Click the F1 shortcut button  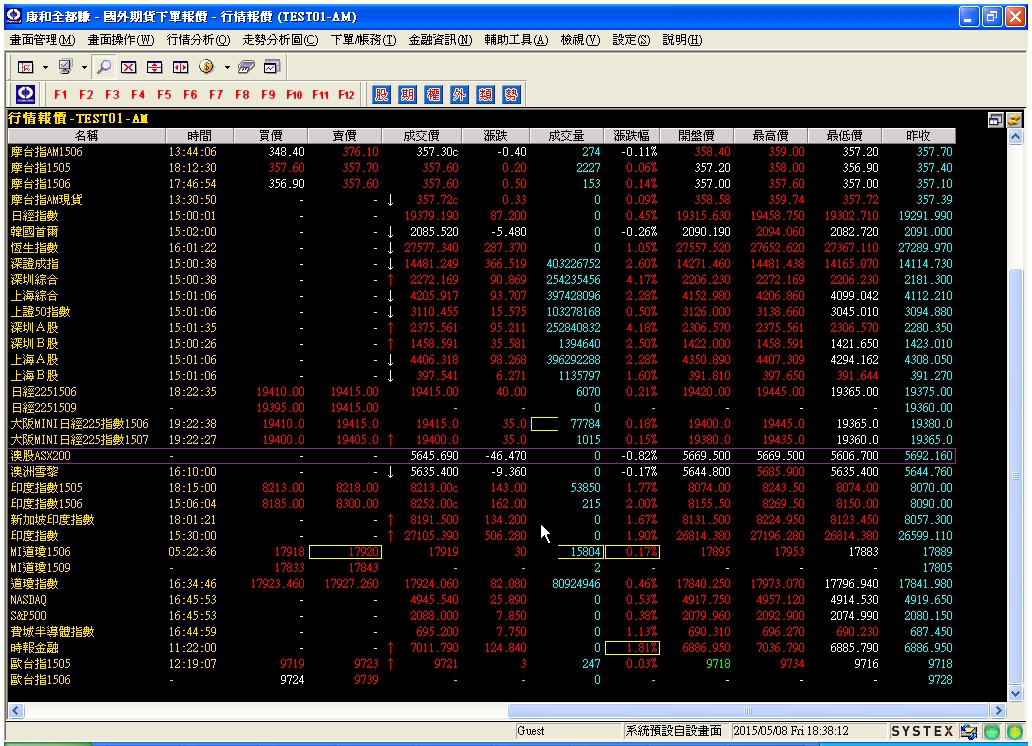tap(61, 95)
